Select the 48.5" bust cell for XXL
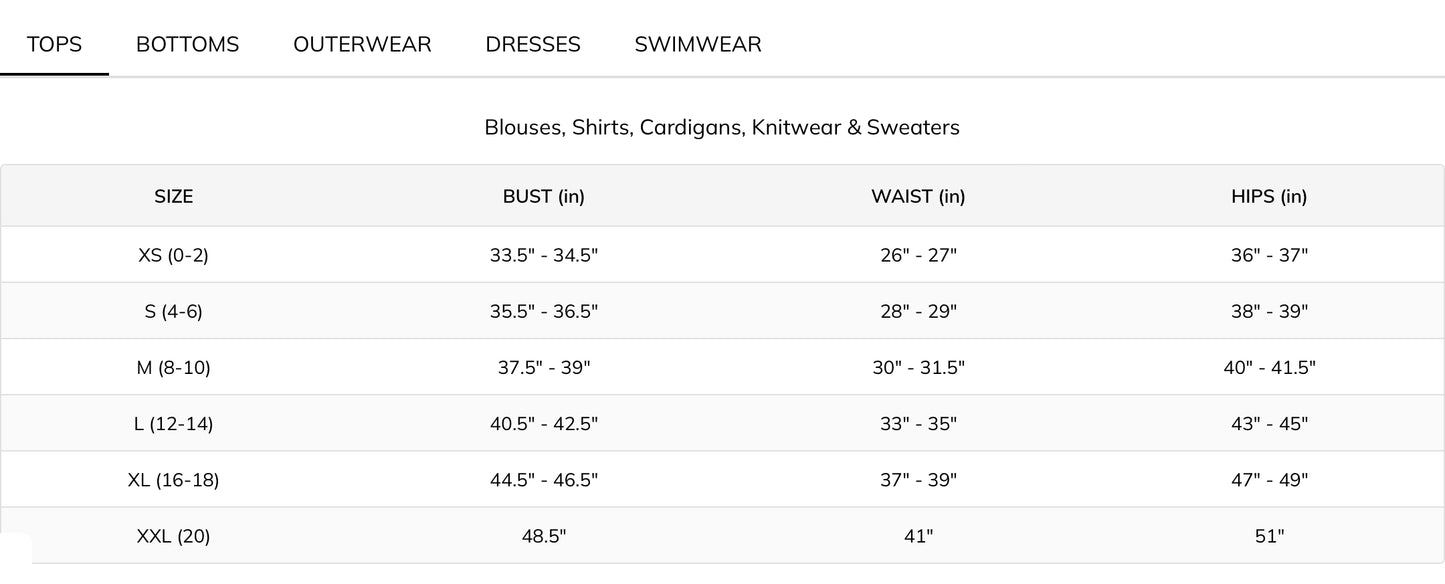 544,536
